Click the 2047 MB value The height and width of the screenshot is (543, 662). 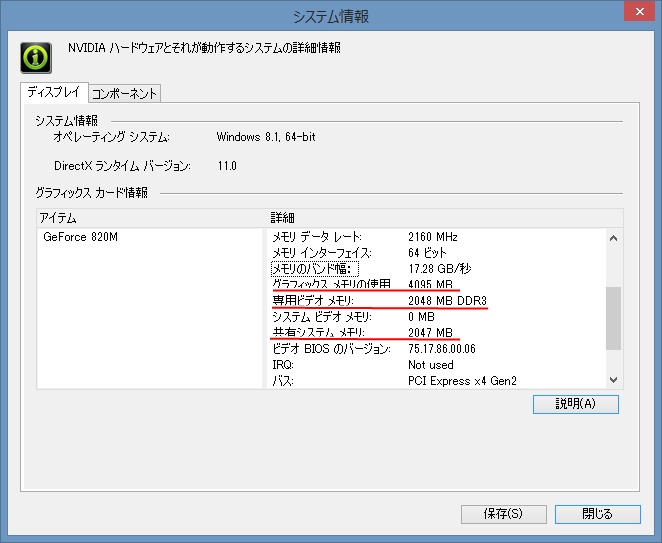point(430,333)
